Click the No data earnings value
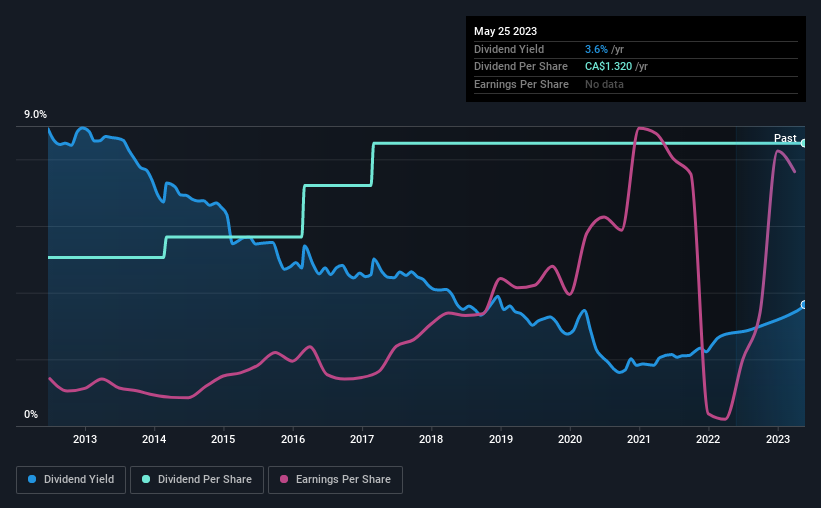 pyautogui.click(x=604, y=84)
